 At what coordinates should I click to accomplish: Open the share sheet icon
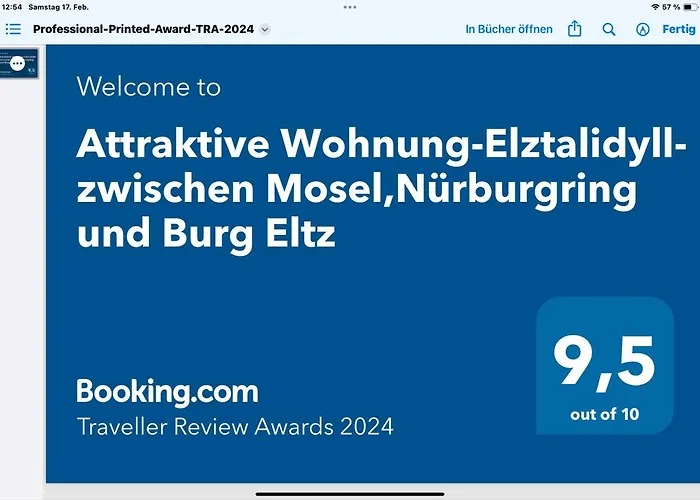(575, 29)
